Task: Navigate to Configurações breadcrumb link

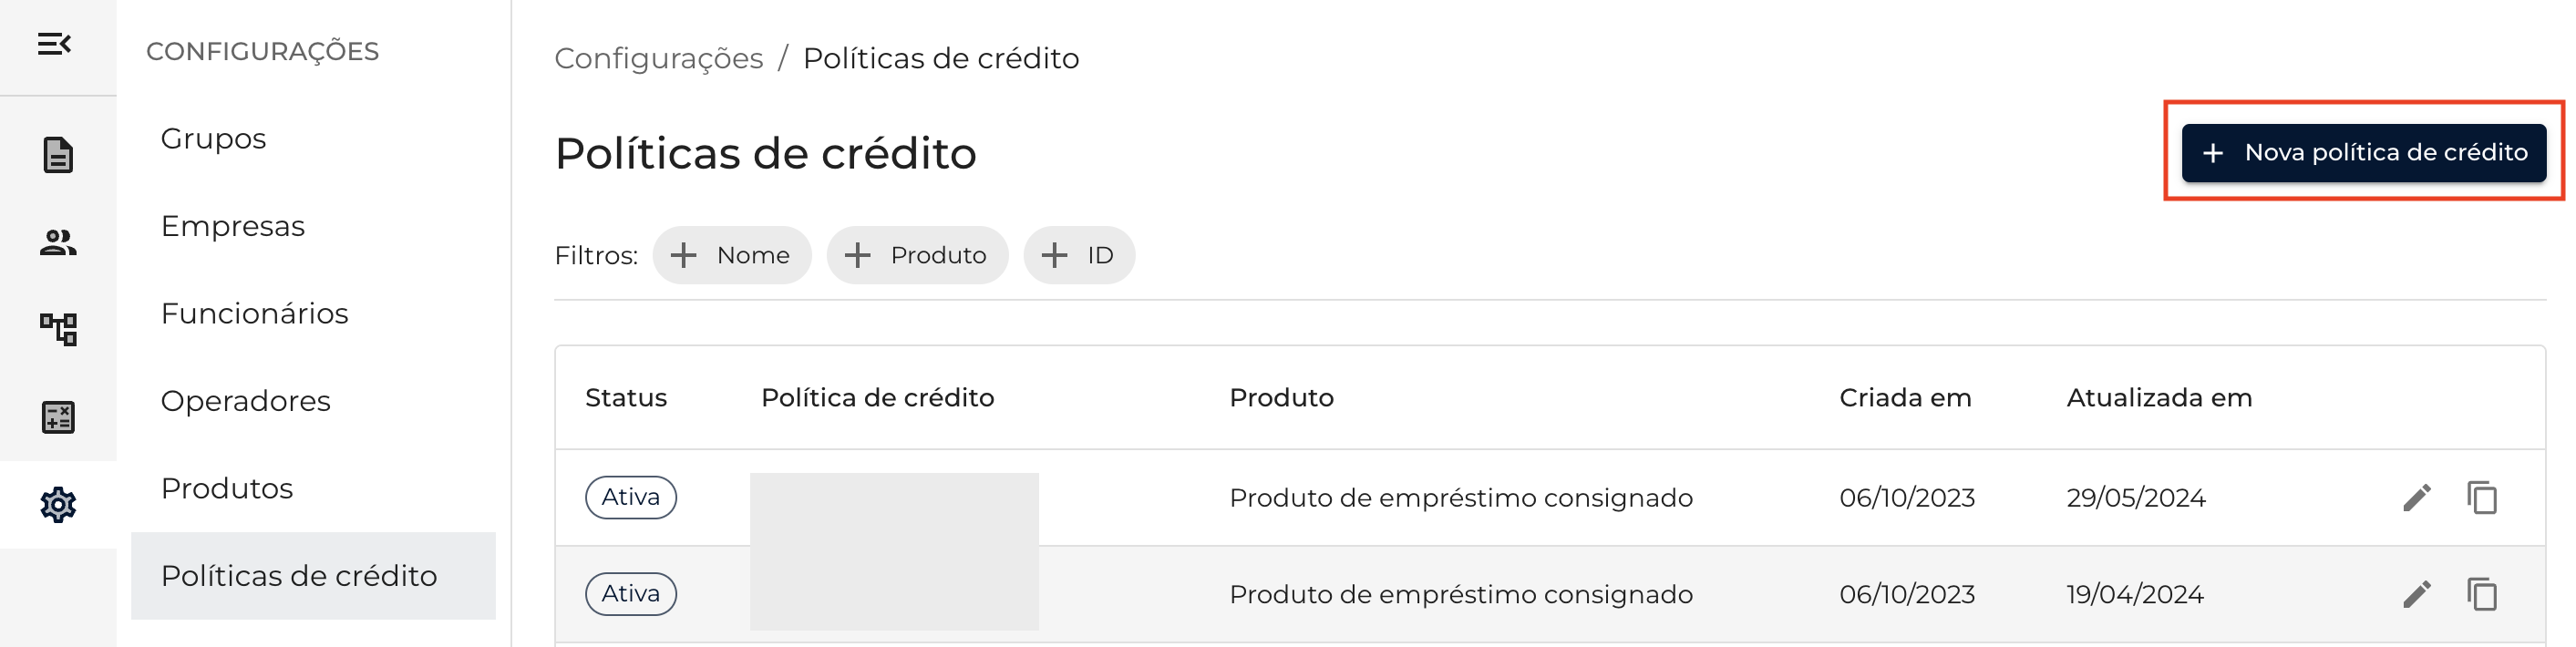Action: click(x=659, y=58)
